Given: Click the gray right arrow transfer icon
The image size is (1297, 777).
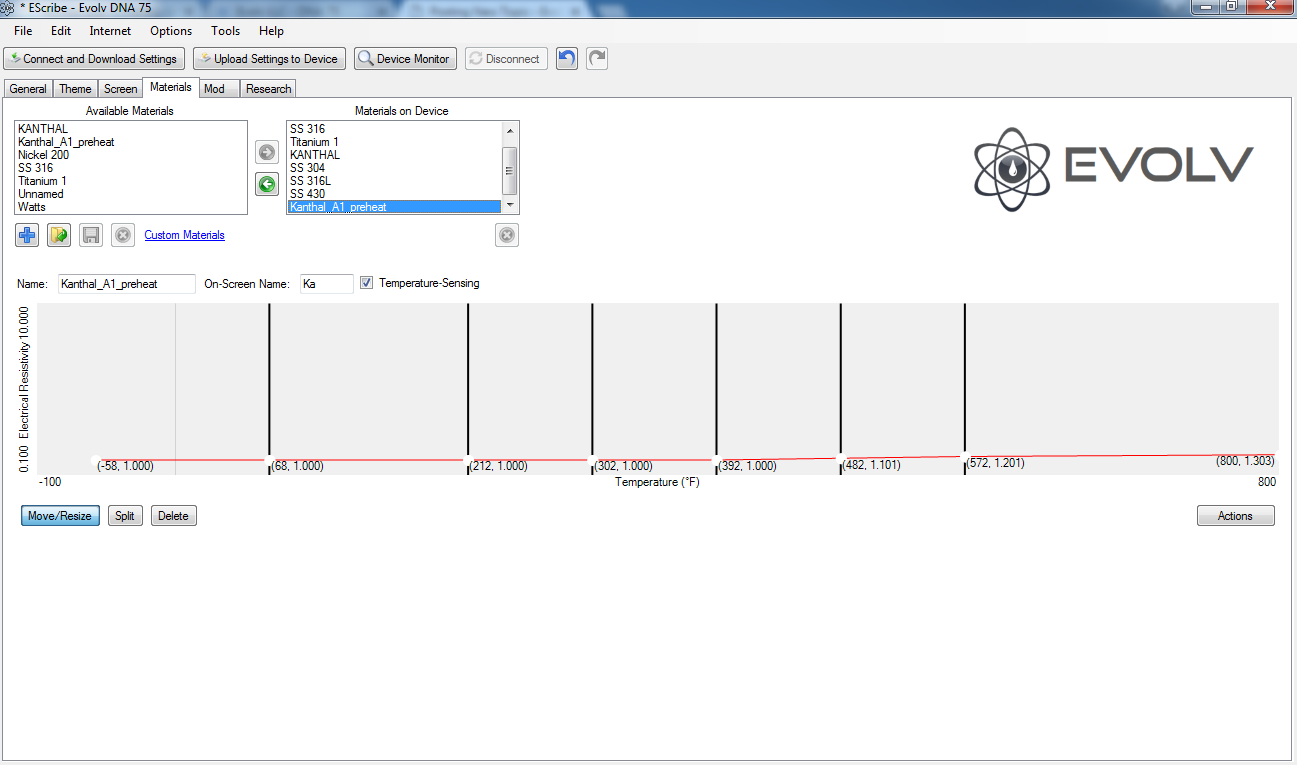Looking at the screenshot, I should tap(267, 152).
